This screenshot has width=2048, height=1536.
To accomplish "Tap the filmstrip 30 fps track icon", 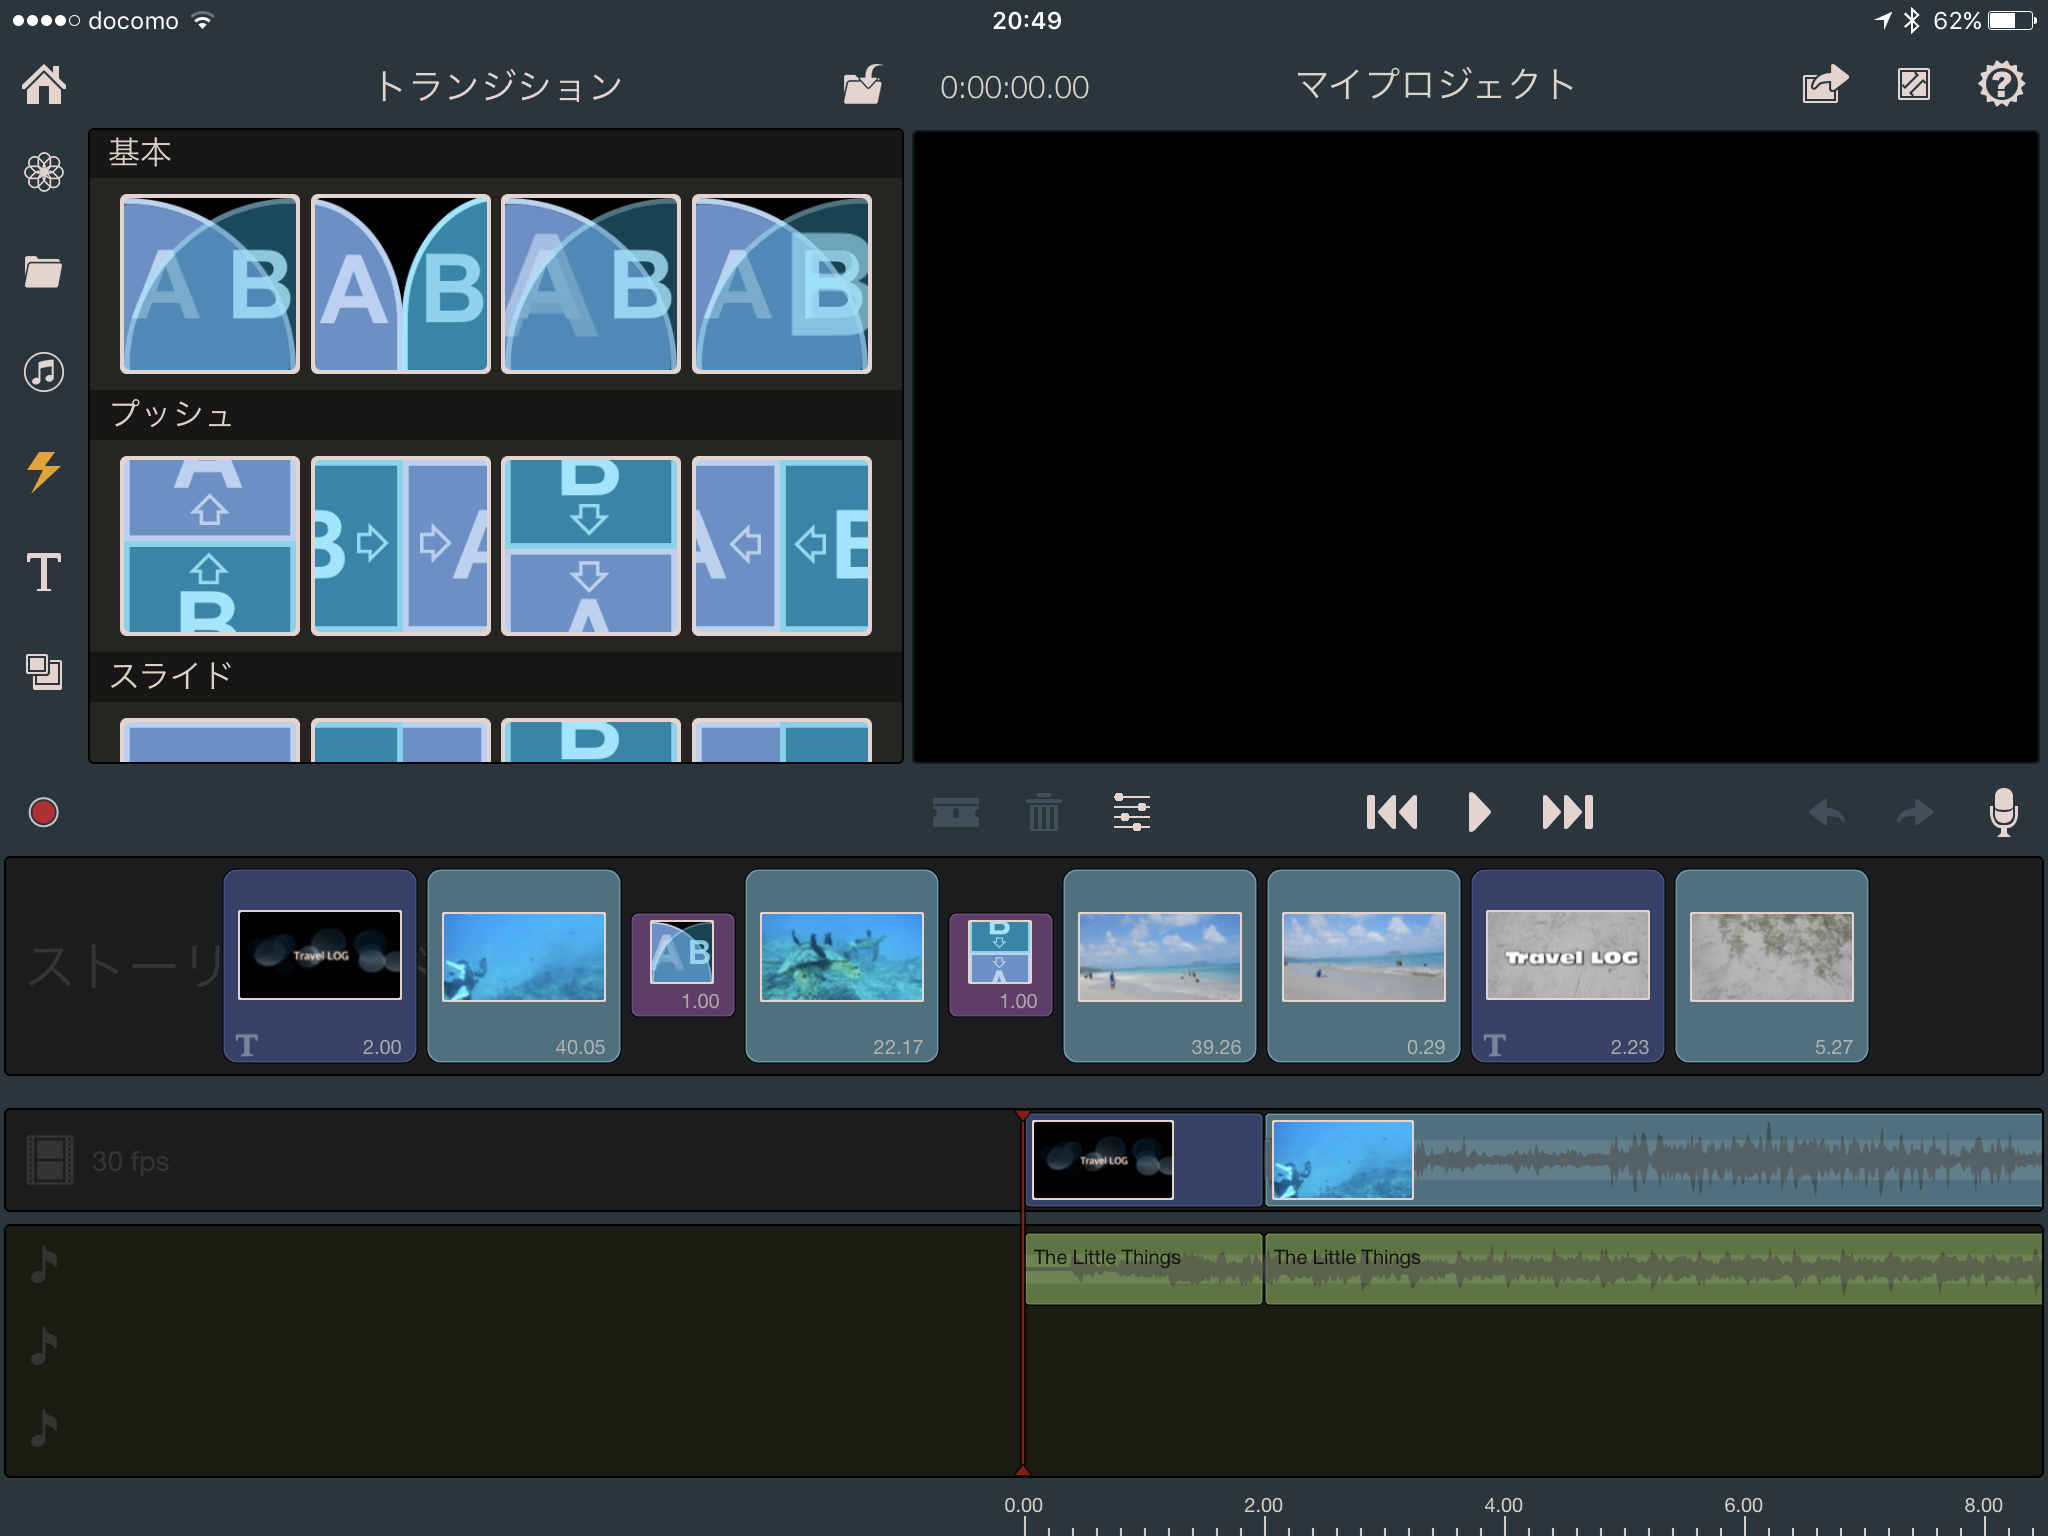I will coord(50,1160).
